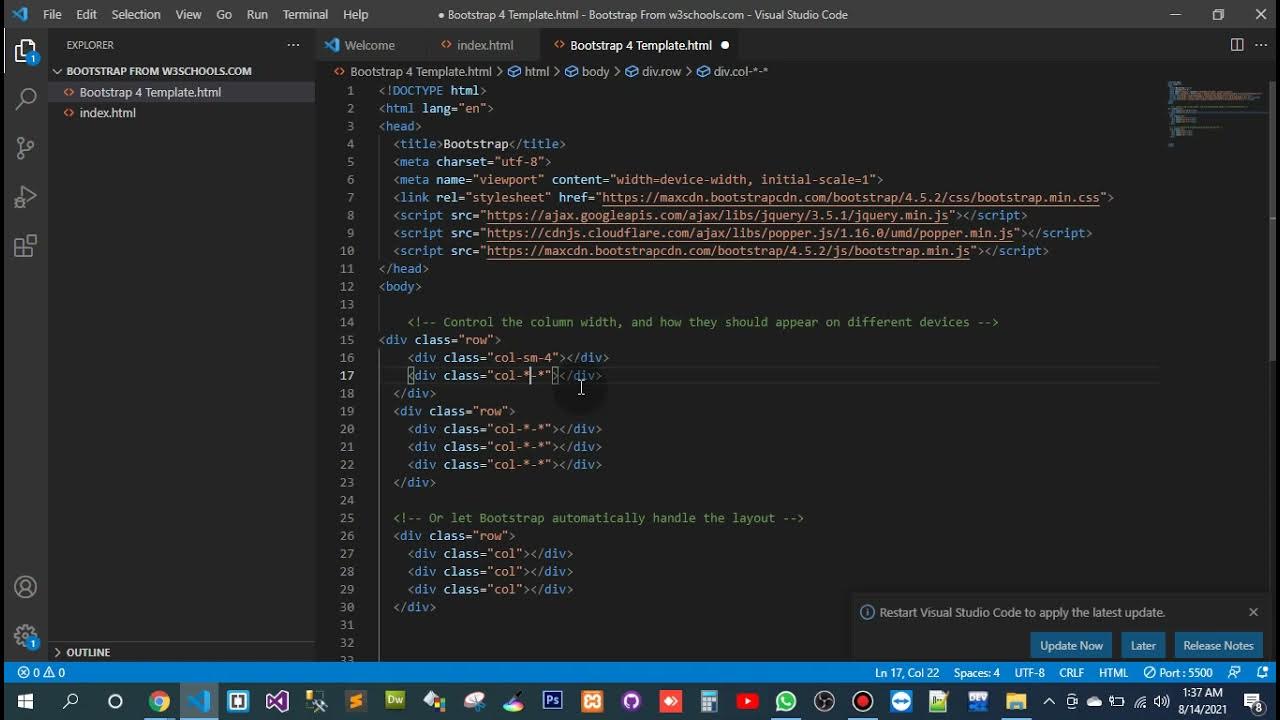Open the Source Control view

(x=26, y=148)
